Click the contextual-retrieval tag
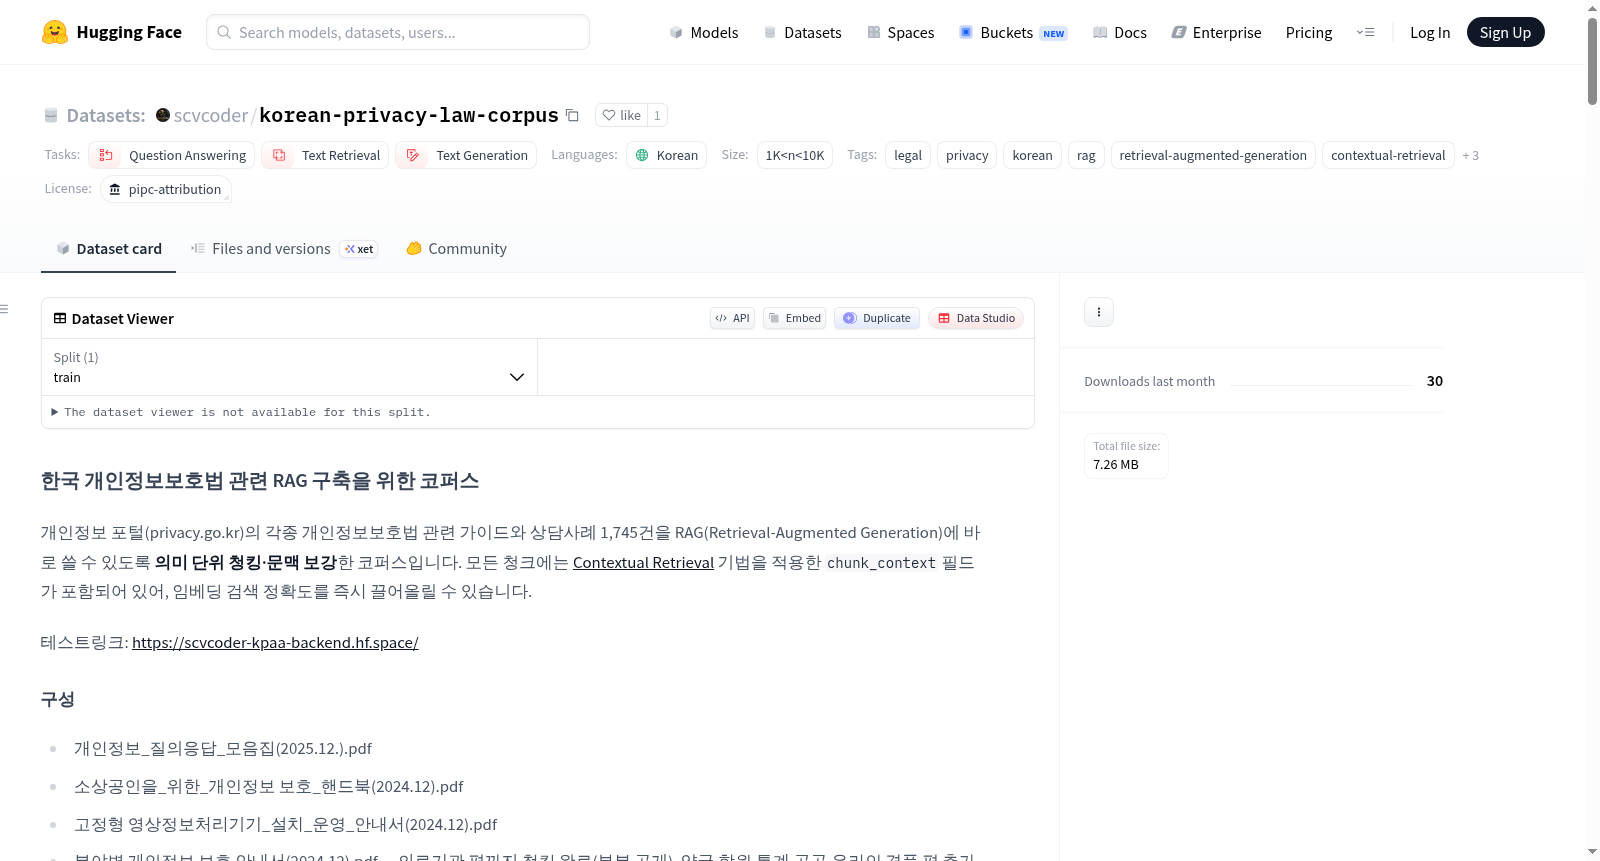The image size is (1600, 861). (1388, 155)
